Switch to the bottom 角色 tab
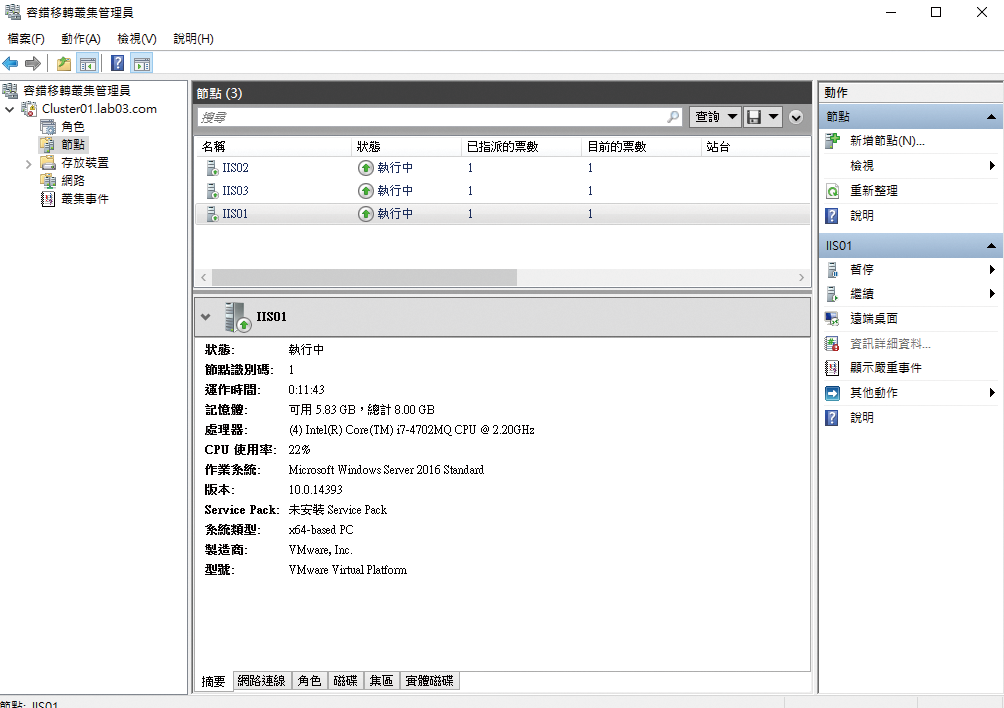Screen dimensions: 1004x708 (309, 680)
